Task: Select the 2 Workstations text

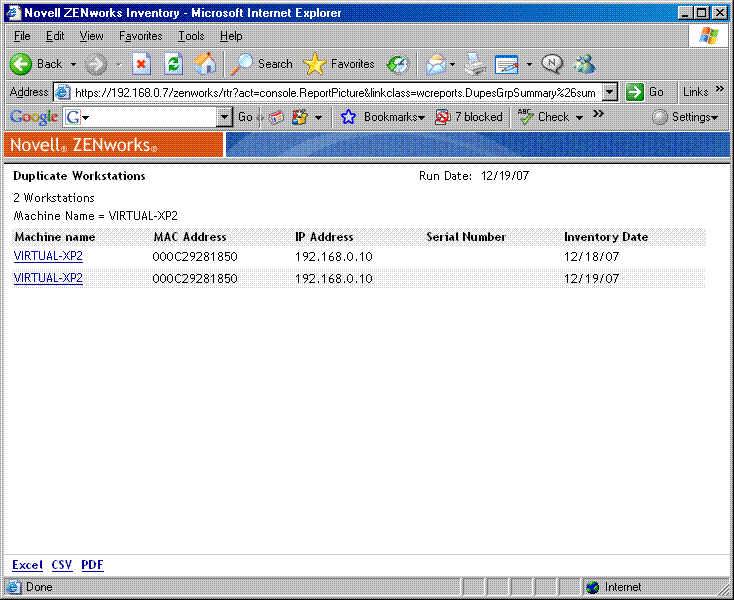Action: point(54,198)
